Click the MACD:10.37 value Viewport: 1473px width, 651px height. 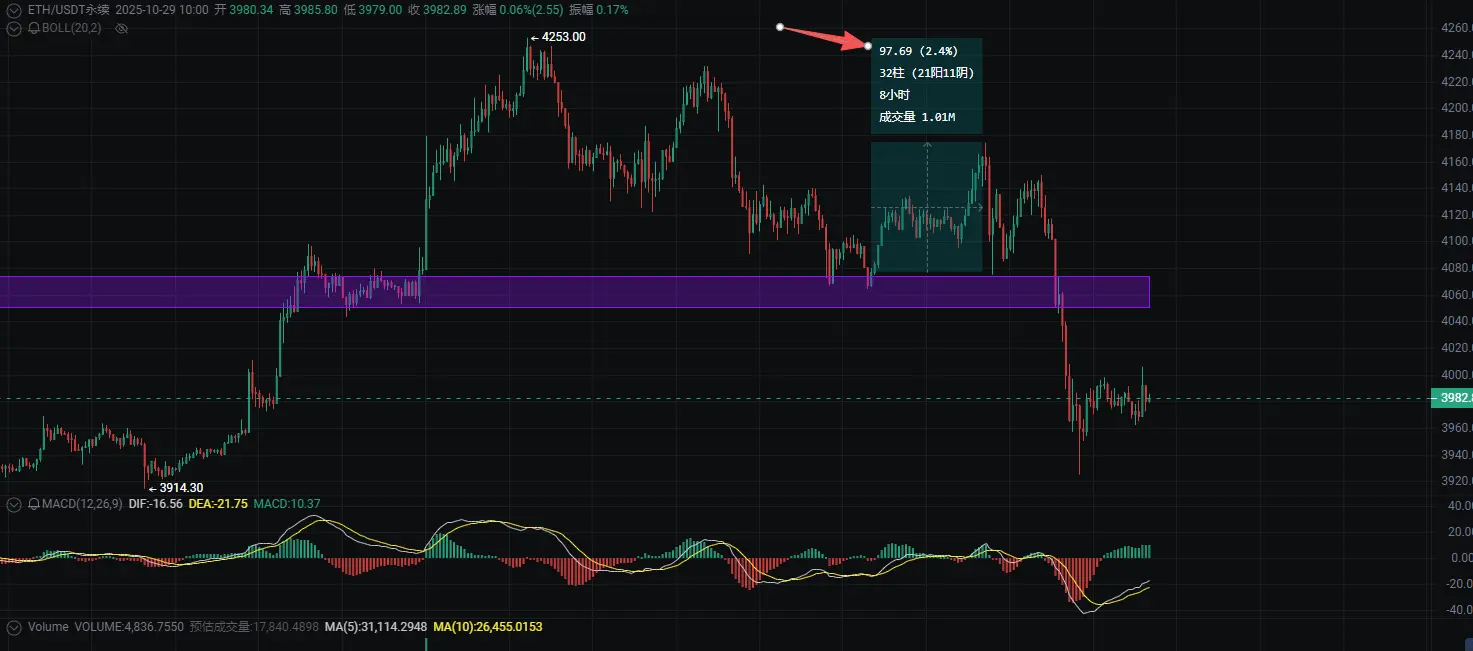(287, 504)
